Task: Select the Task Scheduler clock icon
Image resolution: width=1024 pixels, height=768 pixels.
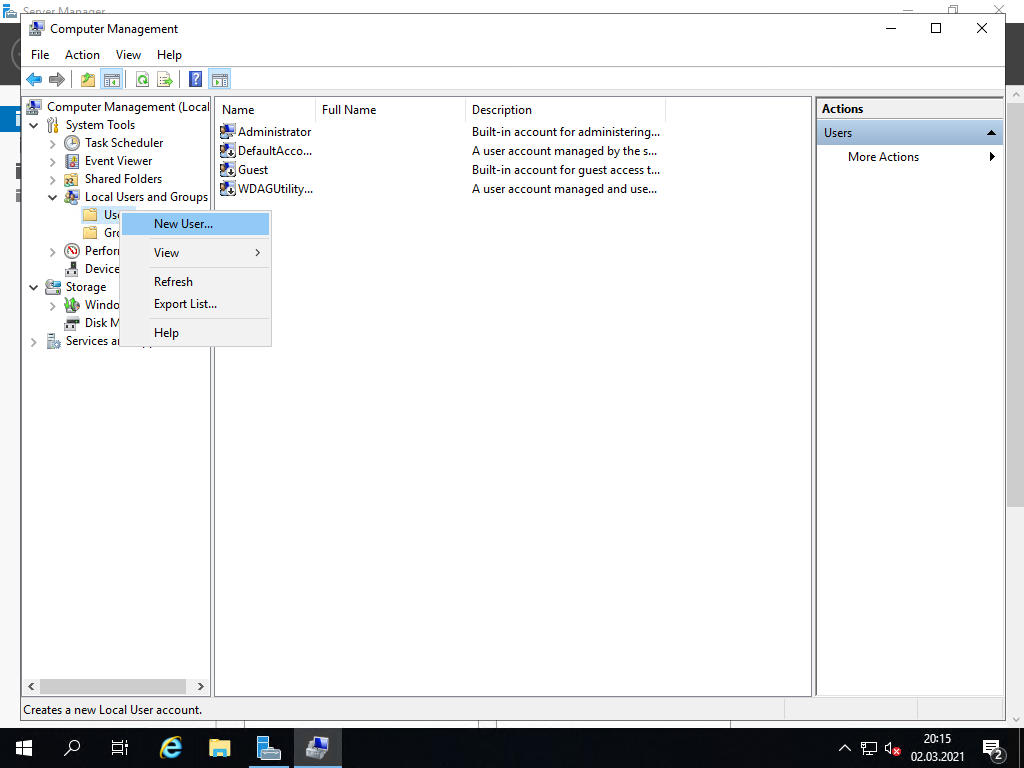Action: (x=72, y=143)
